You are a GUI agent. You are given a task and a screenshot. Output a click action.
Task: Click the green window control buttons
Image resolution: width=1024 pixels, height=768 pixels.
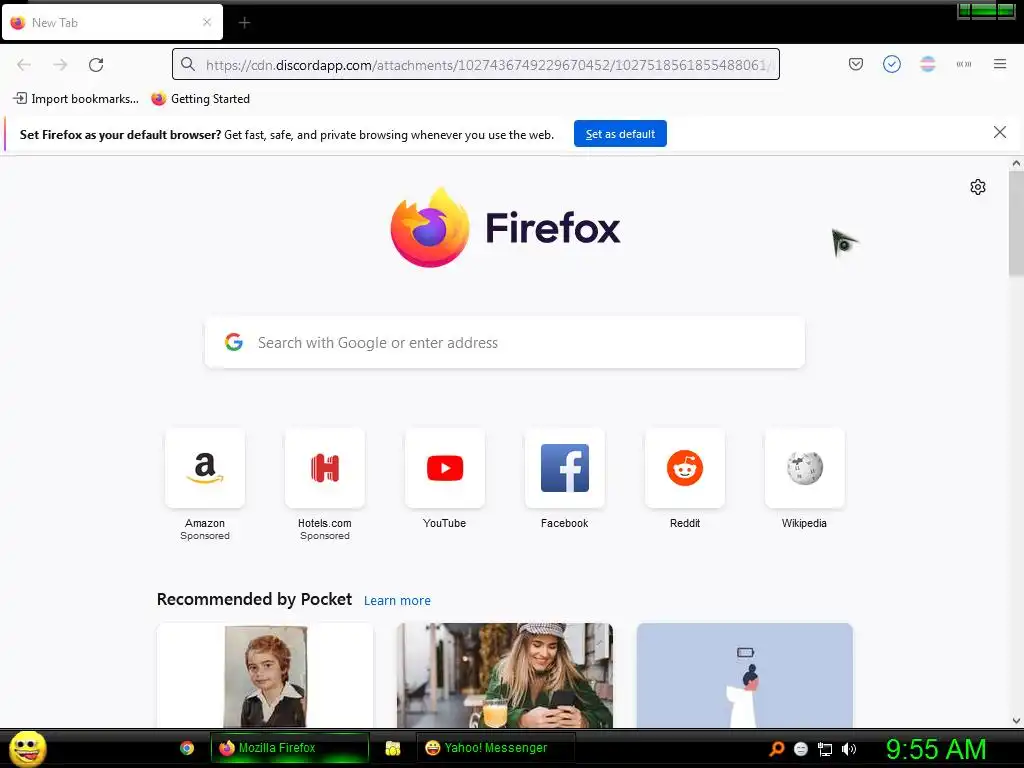pyautogui.click(x=986, y=10)
